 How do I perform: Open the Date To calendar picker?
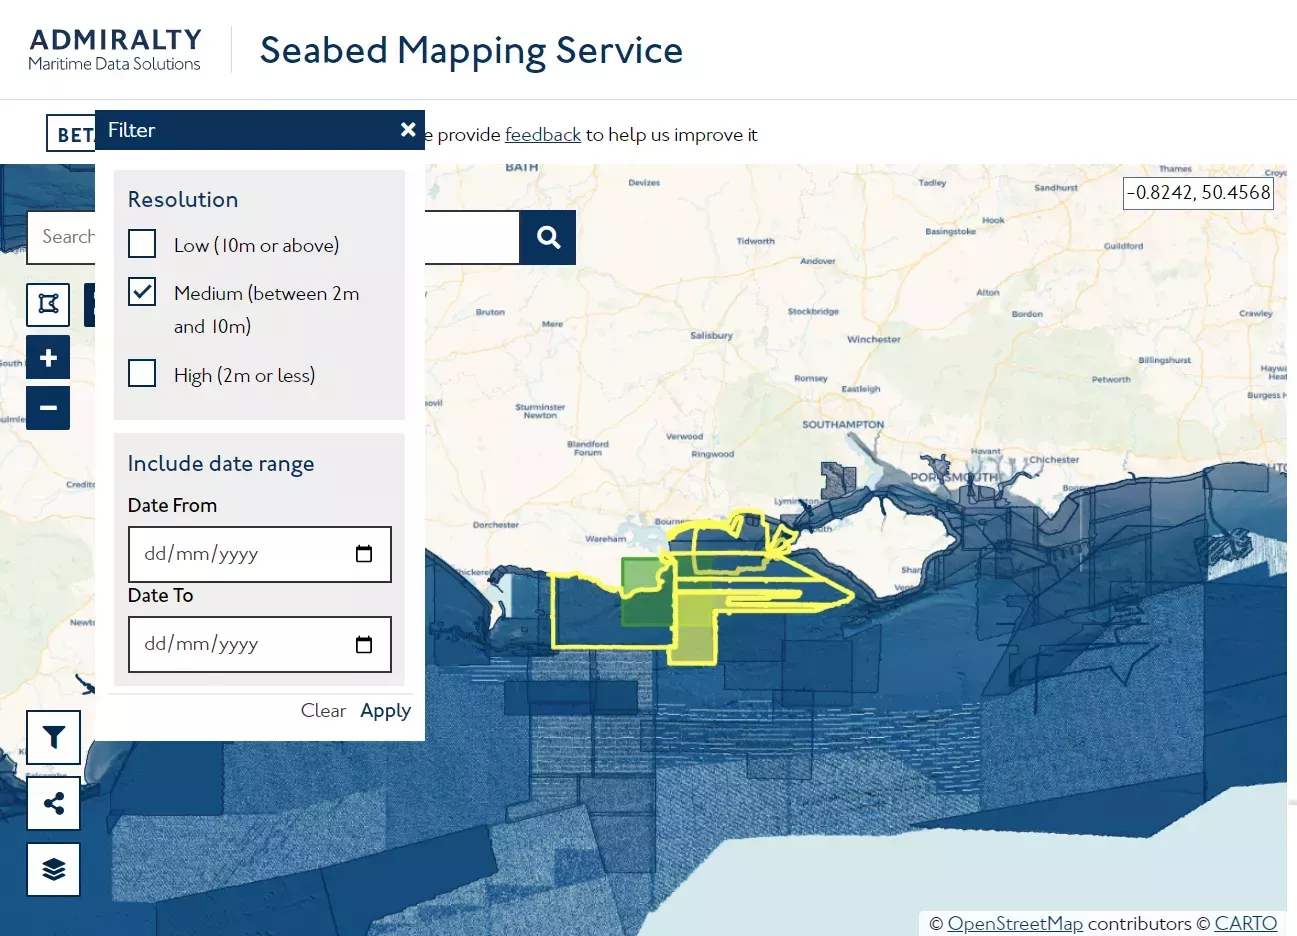point(364,644)
